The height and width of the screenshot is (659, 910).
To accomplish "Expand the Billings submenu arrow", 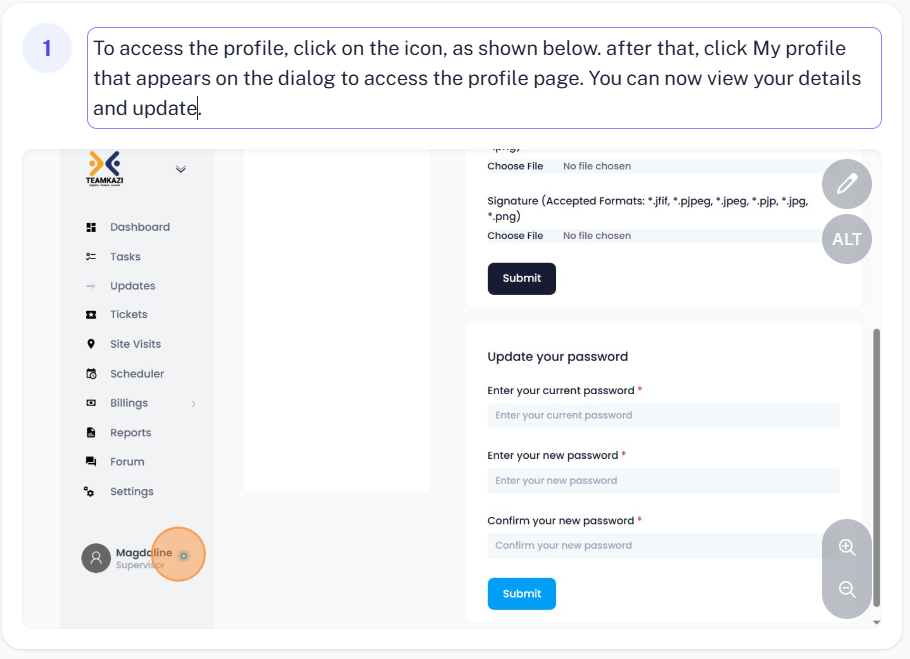I will [193, 403].
